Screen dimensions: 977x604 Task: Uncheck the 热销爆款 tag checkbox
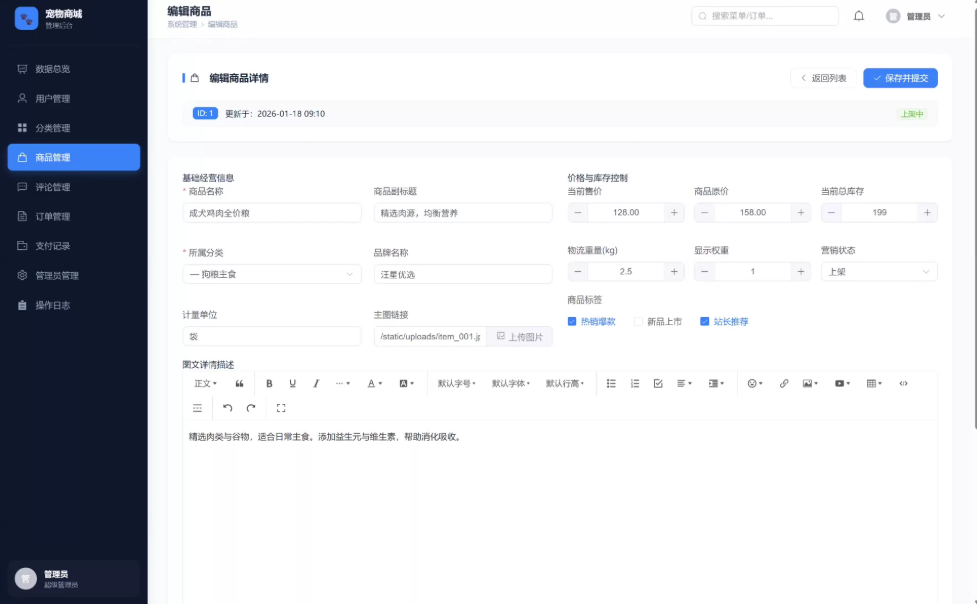[572, 322]
